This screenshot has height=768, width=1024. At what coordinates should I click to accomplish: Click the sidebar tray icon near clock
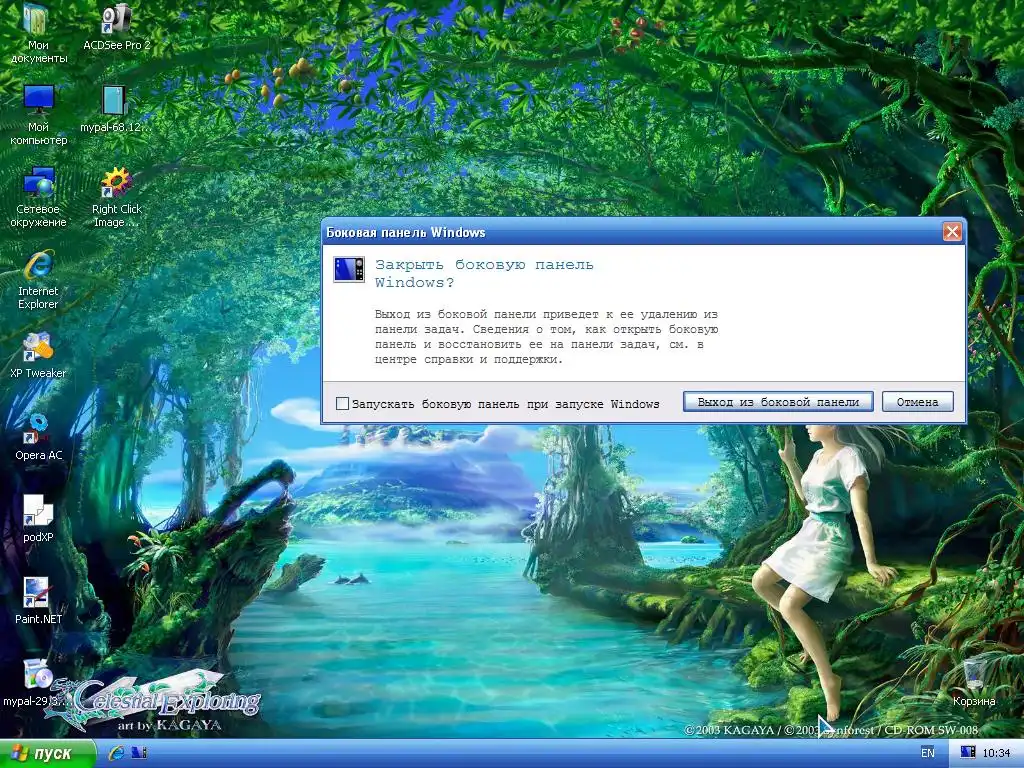click(x=968, y=753)
